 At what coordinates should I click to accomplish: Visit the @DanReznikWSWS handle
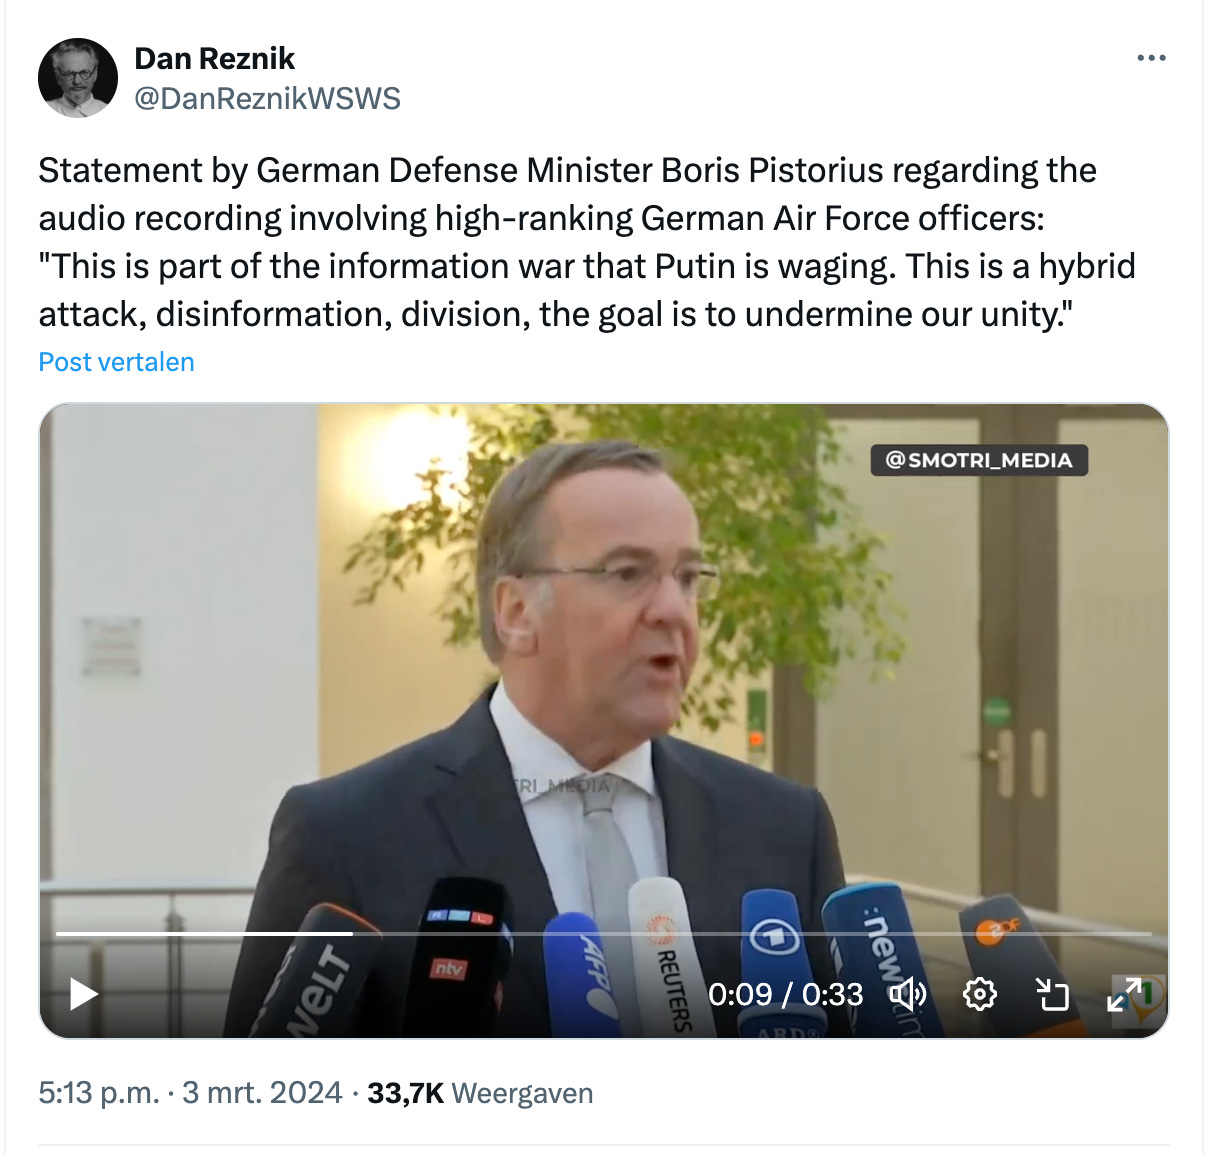[267, 98]
